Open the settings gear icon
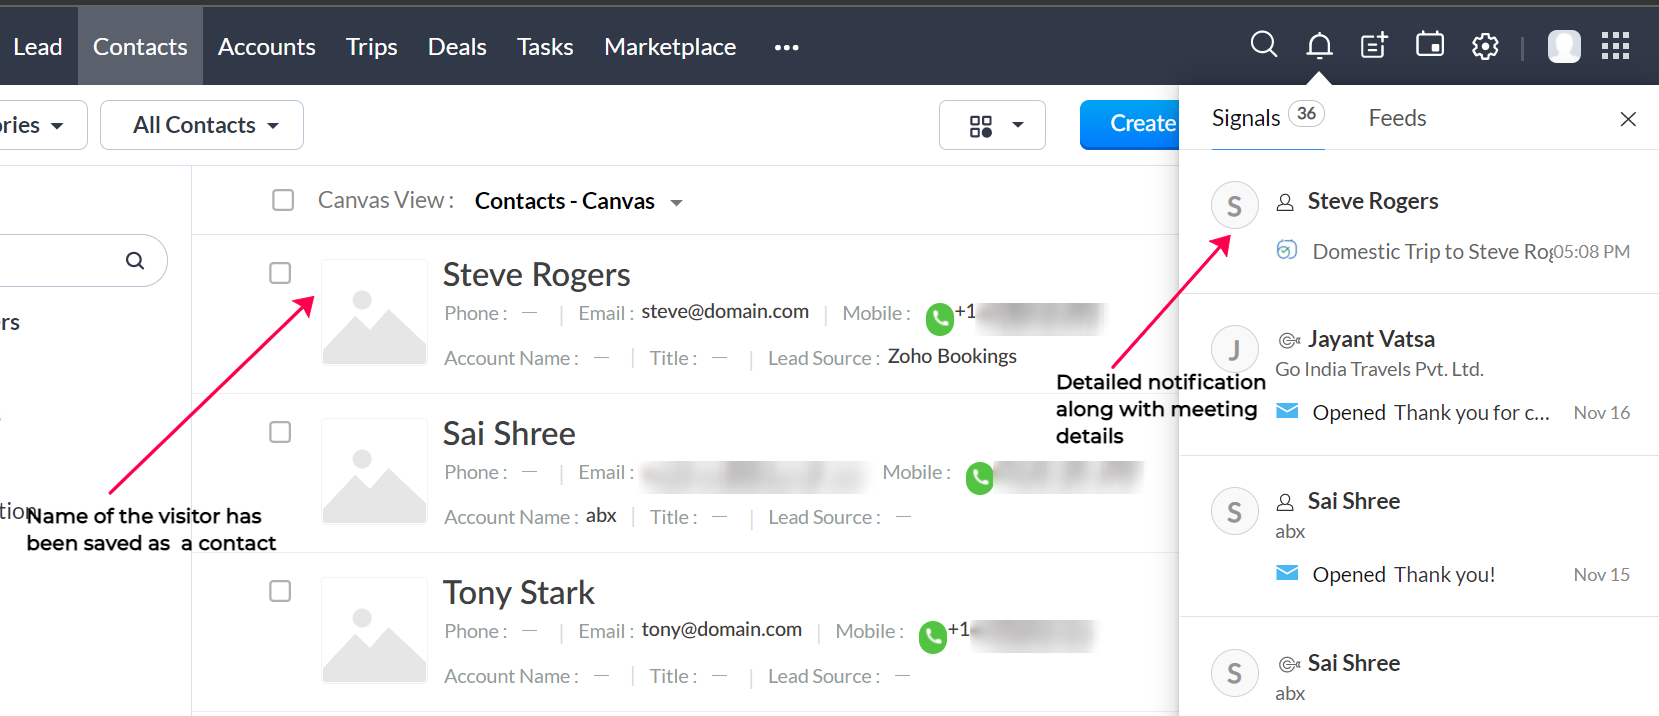The height and width of the screenshot is (716, 1659). tap(1485, 46)
